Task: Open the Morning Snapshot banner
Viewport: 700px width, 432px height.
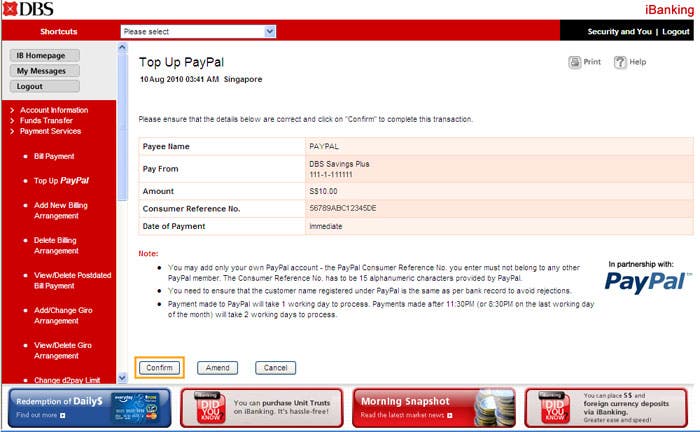Action: [x=419, y=407]
